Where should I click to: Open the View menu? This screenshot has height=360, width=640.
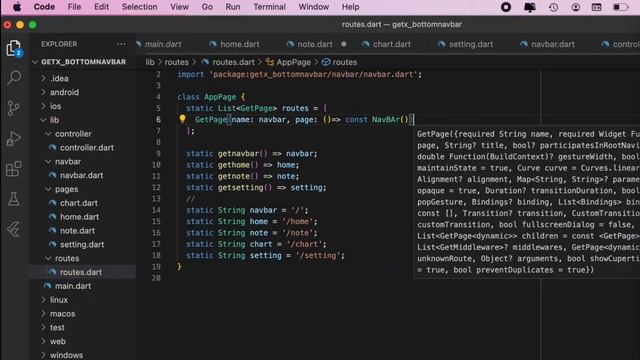pyautogui.click(x=179, y=7)
